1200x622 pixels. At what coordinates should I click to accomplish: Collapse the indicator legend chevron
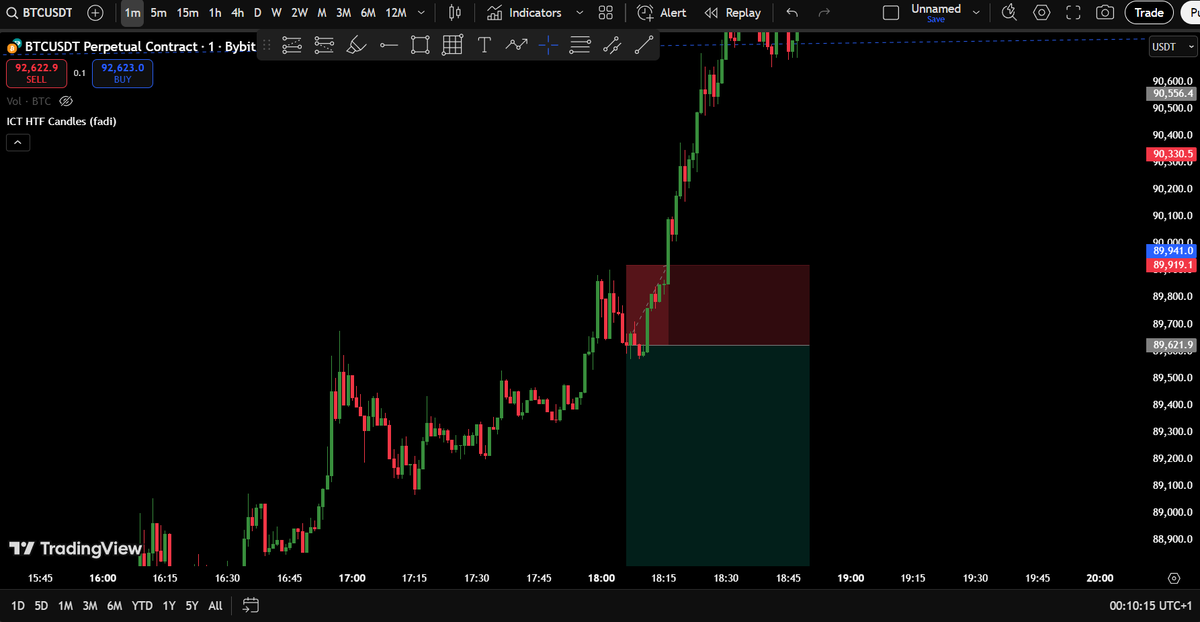click(18, 143)
